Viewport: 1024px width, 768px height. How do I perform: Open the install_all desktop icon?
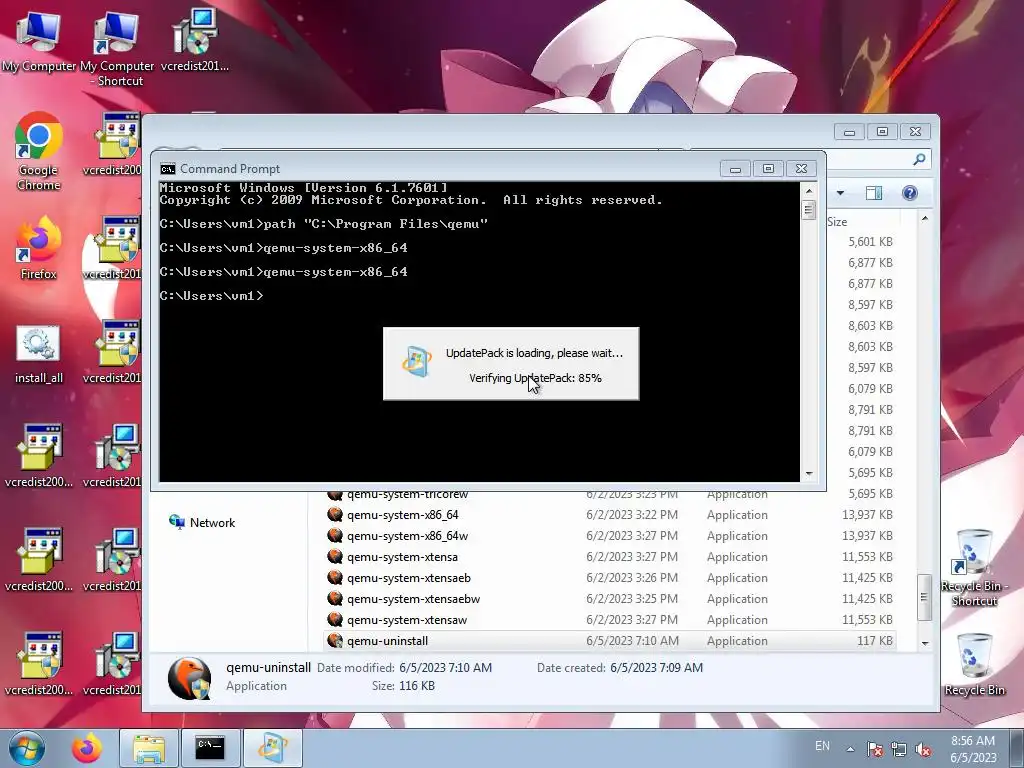pos(39,354)
